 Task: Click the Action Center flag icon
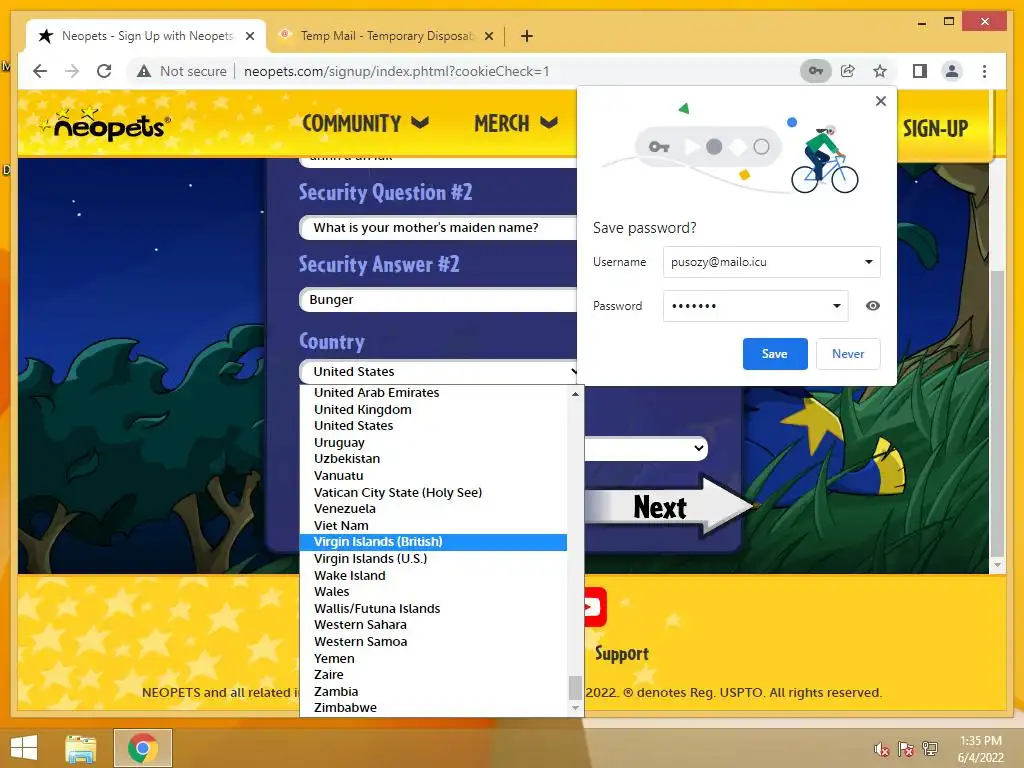click(x=906, y=749)
